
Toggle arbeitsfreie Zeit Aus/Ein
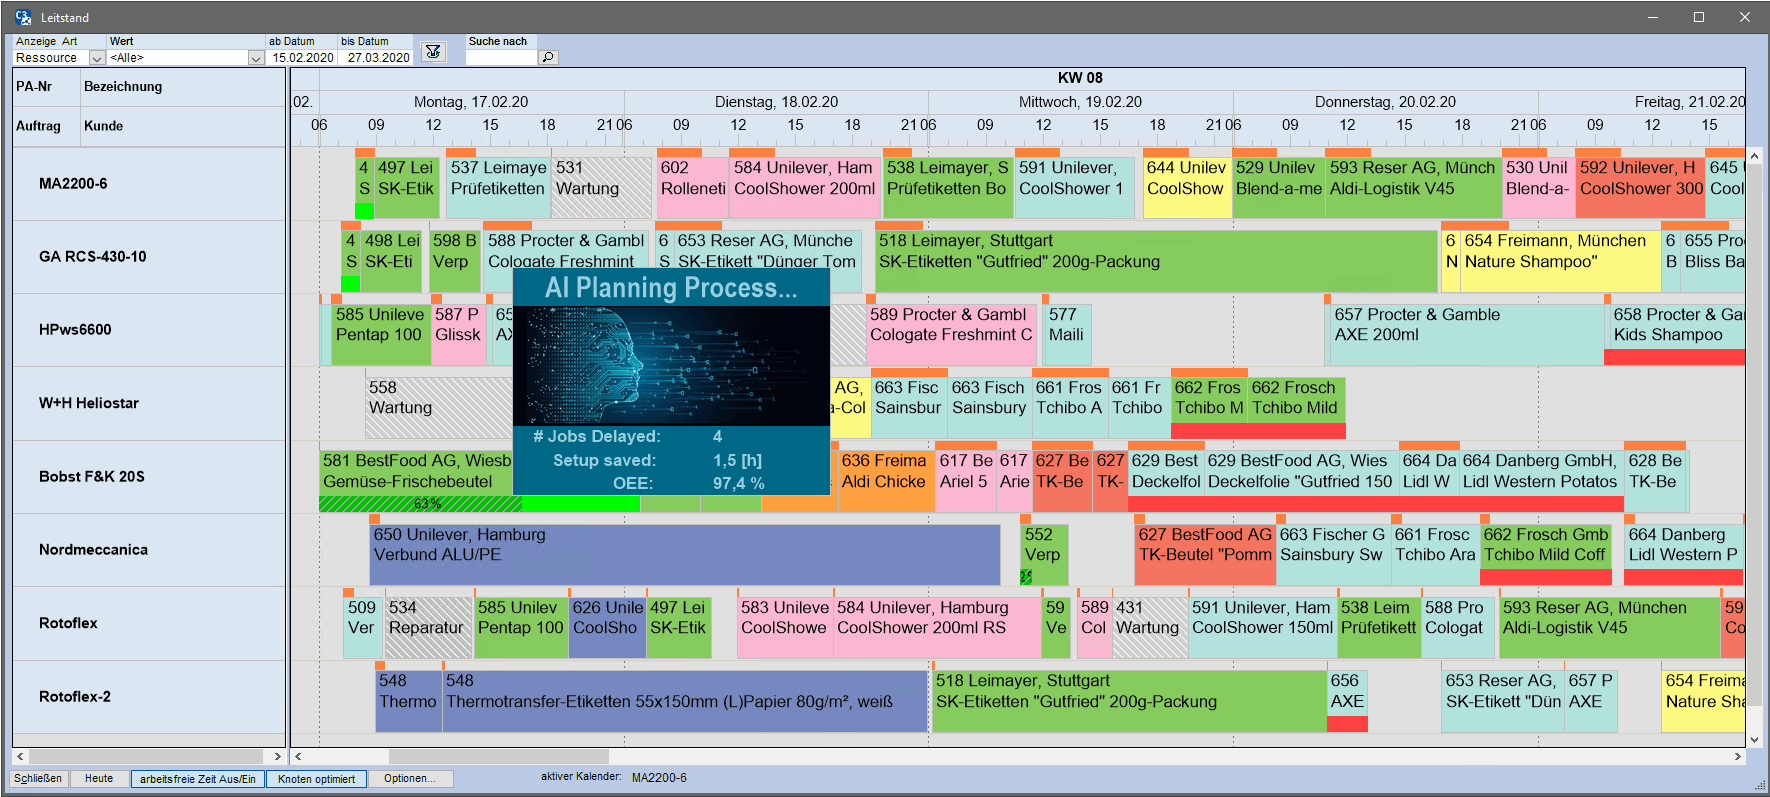(x=198, y=779)
